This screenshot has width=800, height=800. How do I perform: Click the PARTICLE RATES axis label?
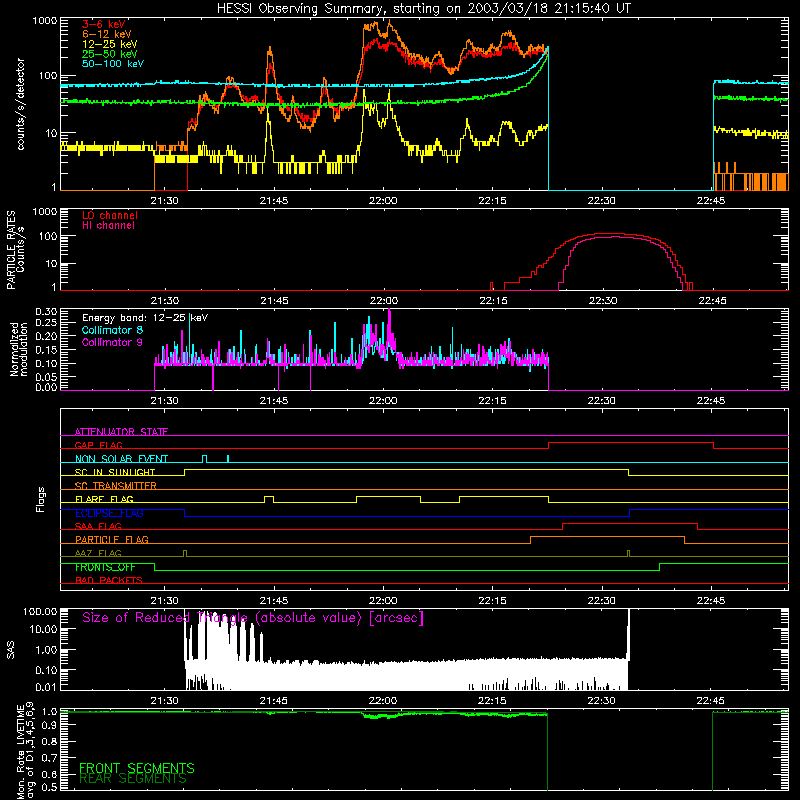11,250
